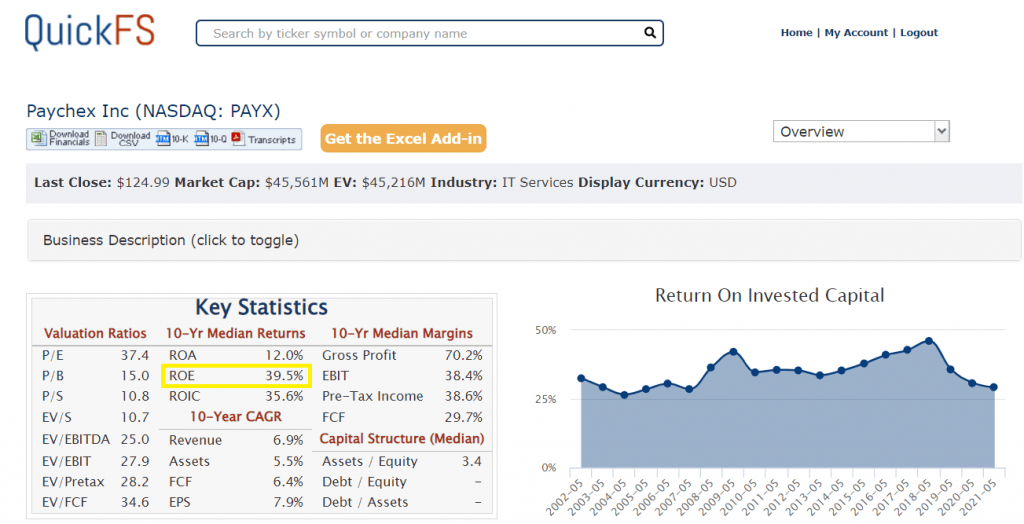
Task: Click the Return On Invested Capital chart title
Action: pyautogui.click(x=769, y=295)
